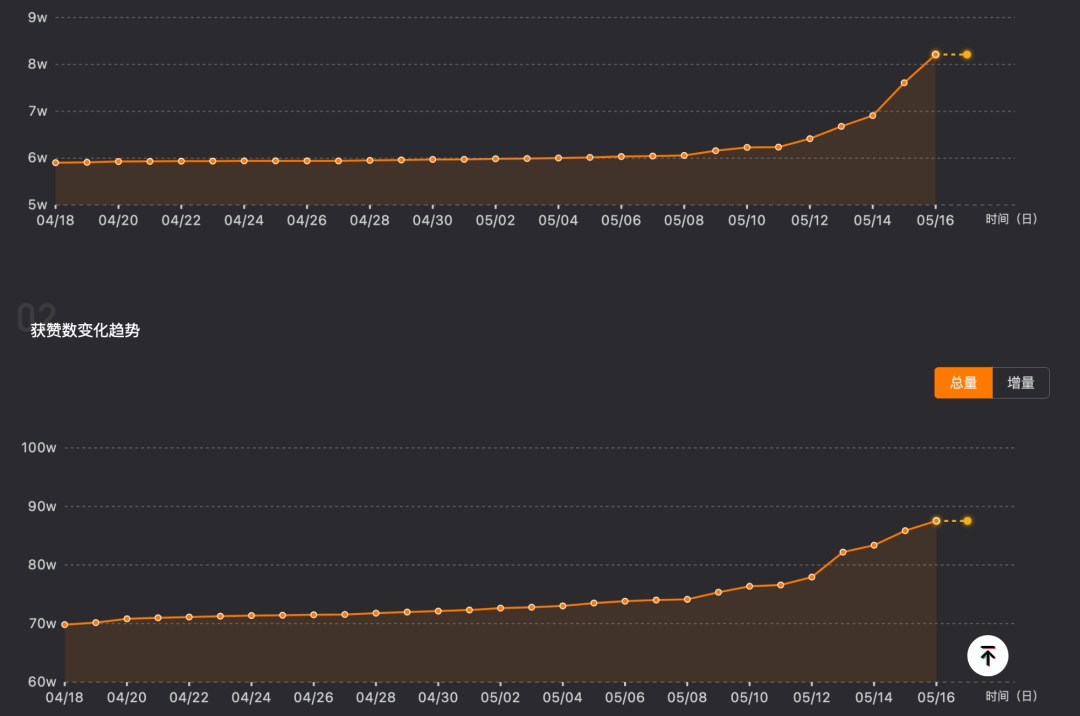This screenshot has height=716, width=1080.
Task: Select the 05/10 data point on upper chart
Action: 747,147
